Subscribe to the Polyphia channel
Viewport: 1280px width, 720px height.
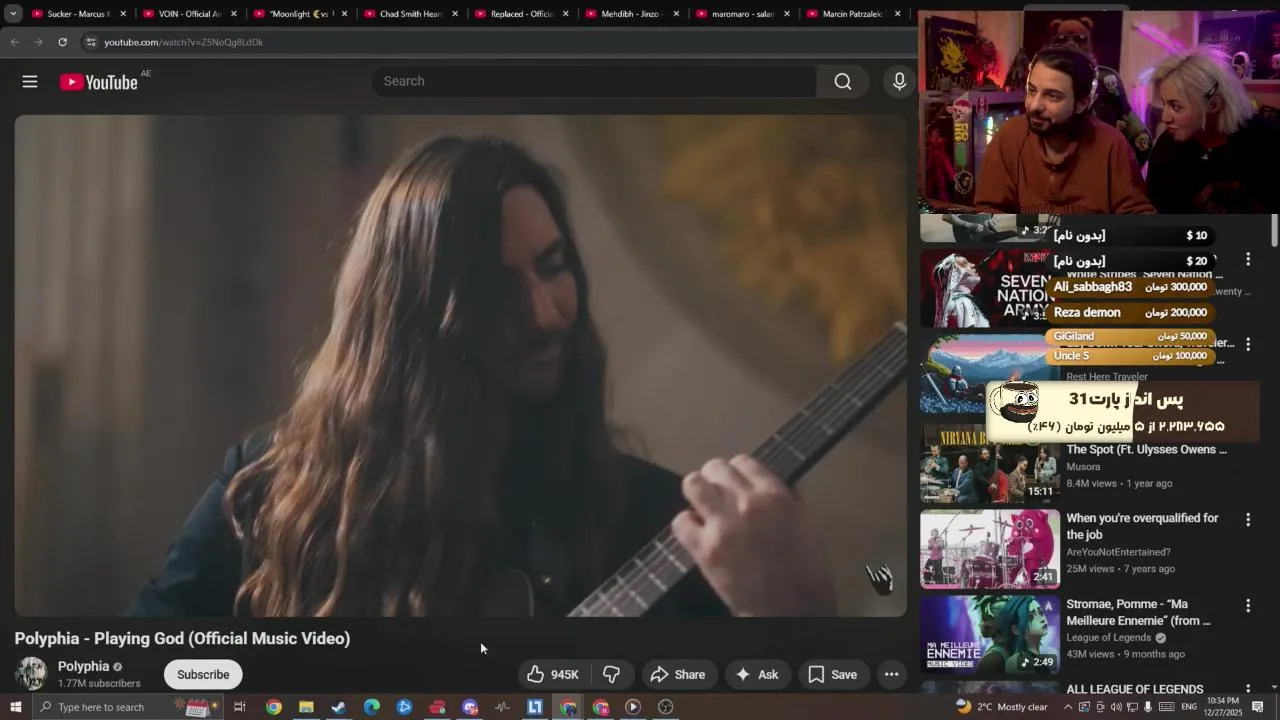coord(203,675)
